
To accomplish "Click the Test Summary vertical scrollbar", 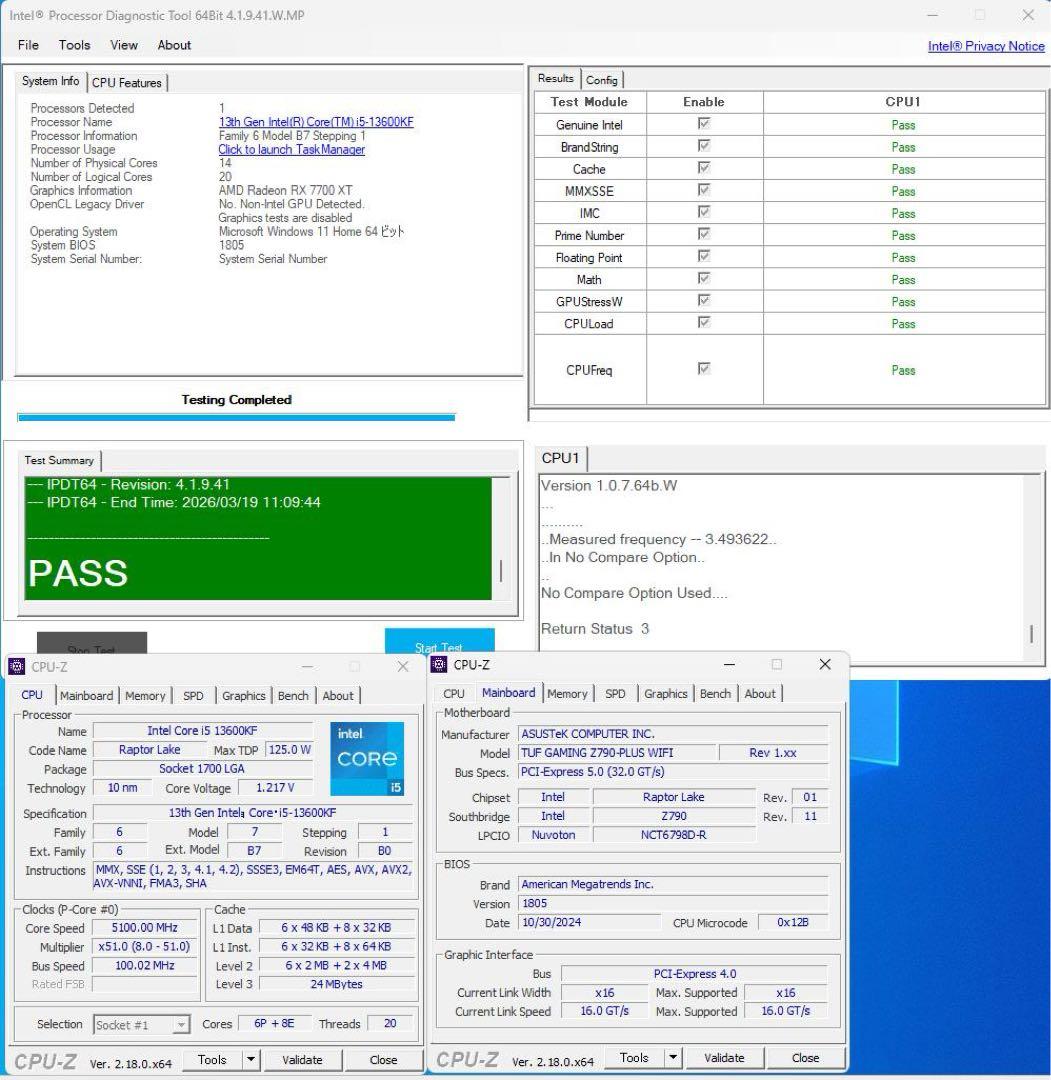I will click(x=501, y=539).
